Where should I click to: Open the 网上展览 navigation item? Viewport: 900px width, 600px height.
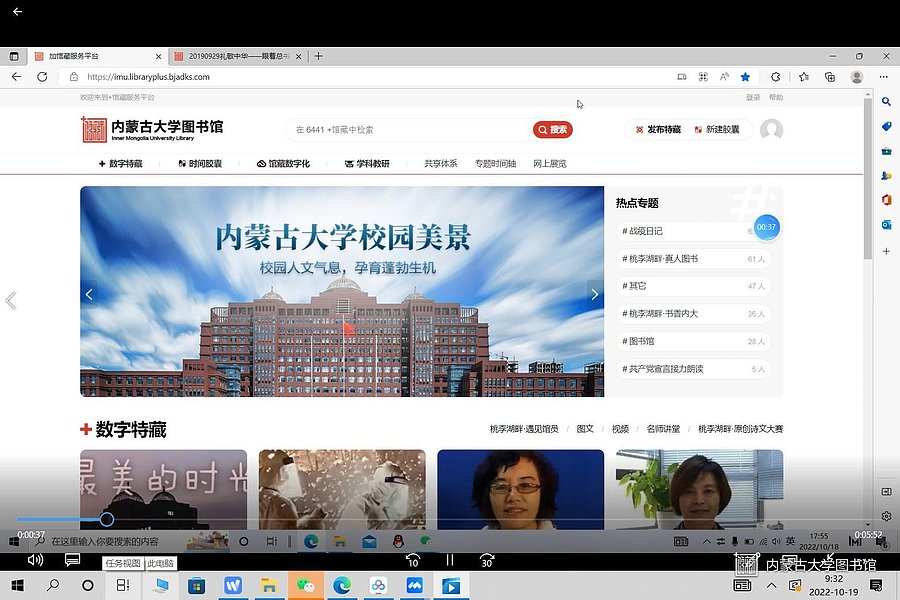pos(550,164)
